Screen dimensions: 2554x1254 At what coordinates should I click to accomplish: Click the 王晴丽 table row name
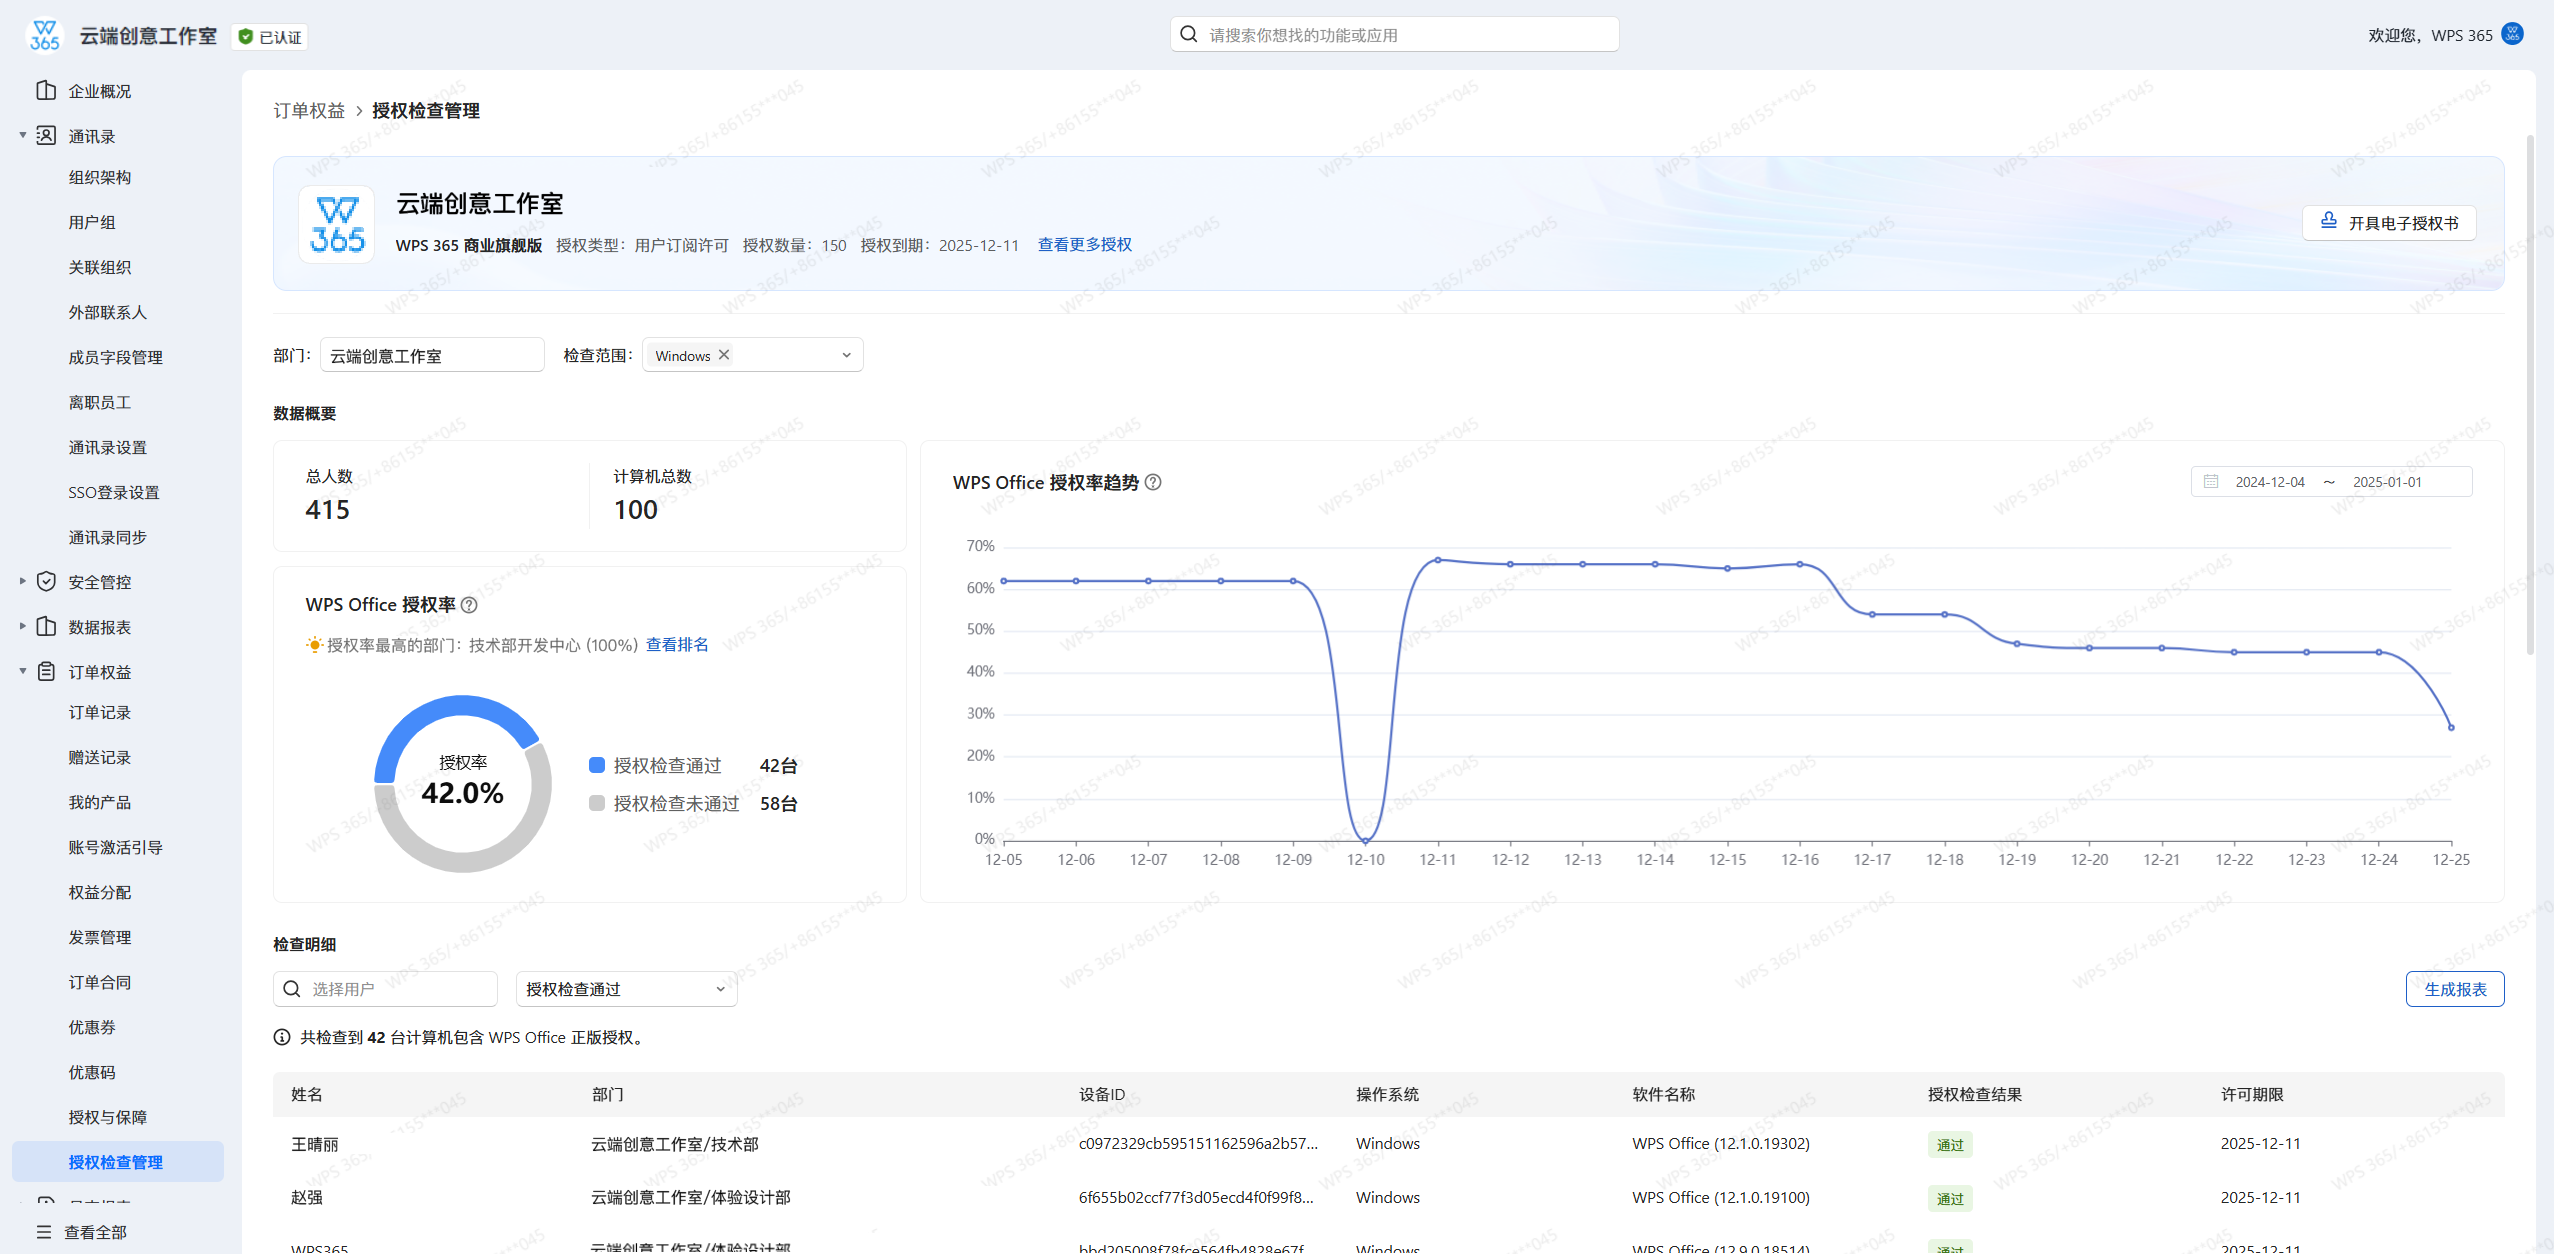315,1144
